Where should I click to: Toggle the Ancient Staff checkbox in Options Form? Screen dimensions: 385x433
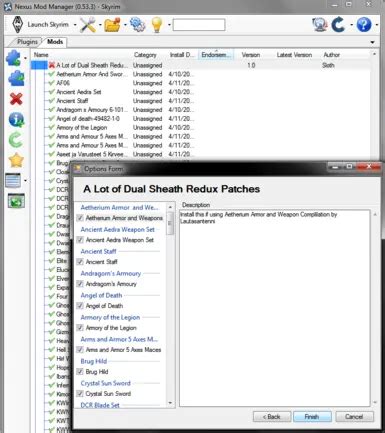click(80, 262)
